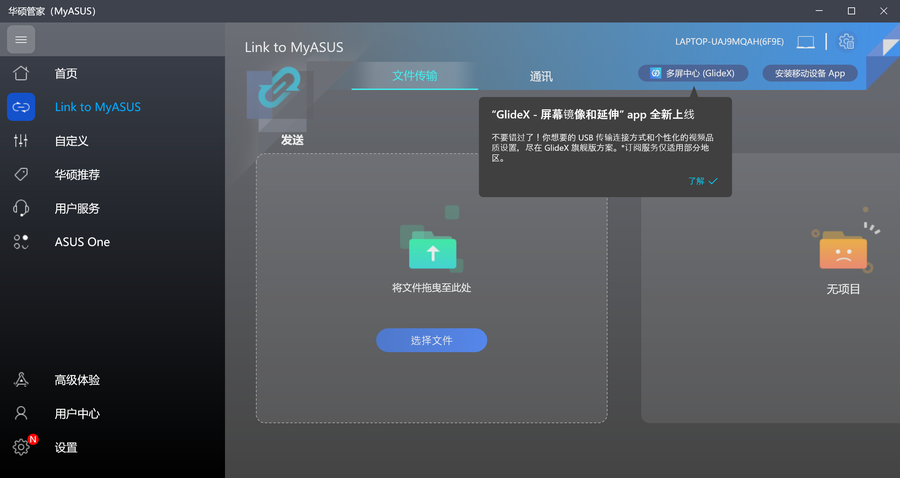Open 用户中心 person icon
The image size is (900, 478).
pyautogui.click(x=21, y=414)
